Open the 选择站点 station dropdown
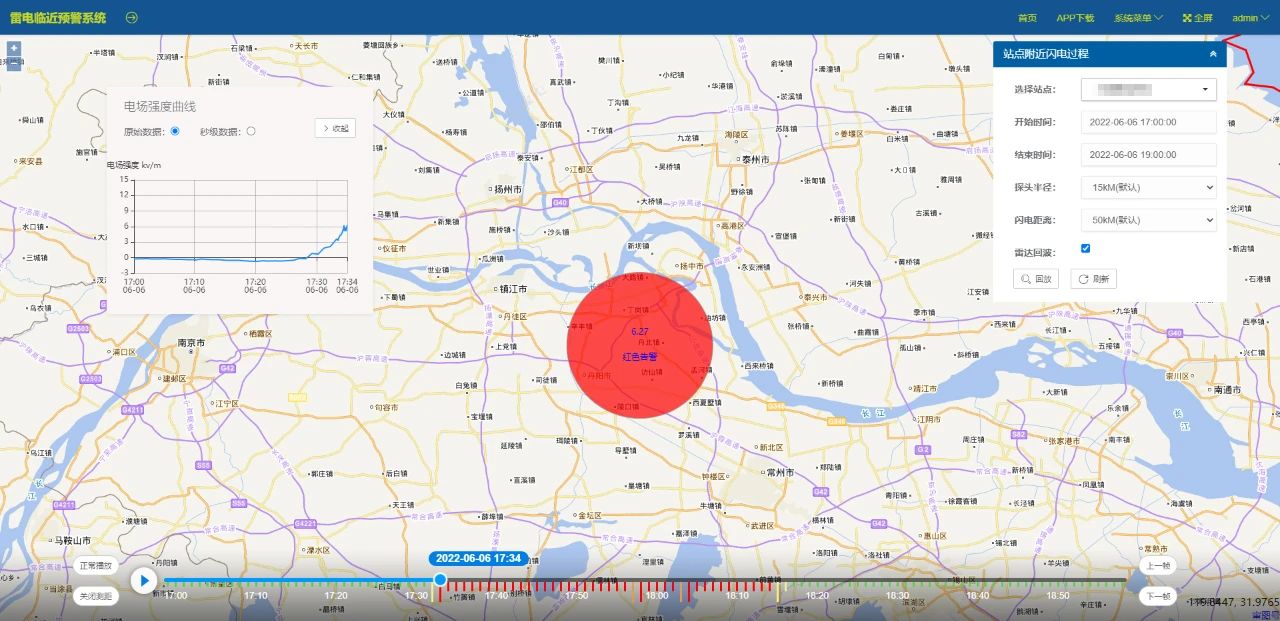Screen dimensions: 1280x621 [1148, 90]
